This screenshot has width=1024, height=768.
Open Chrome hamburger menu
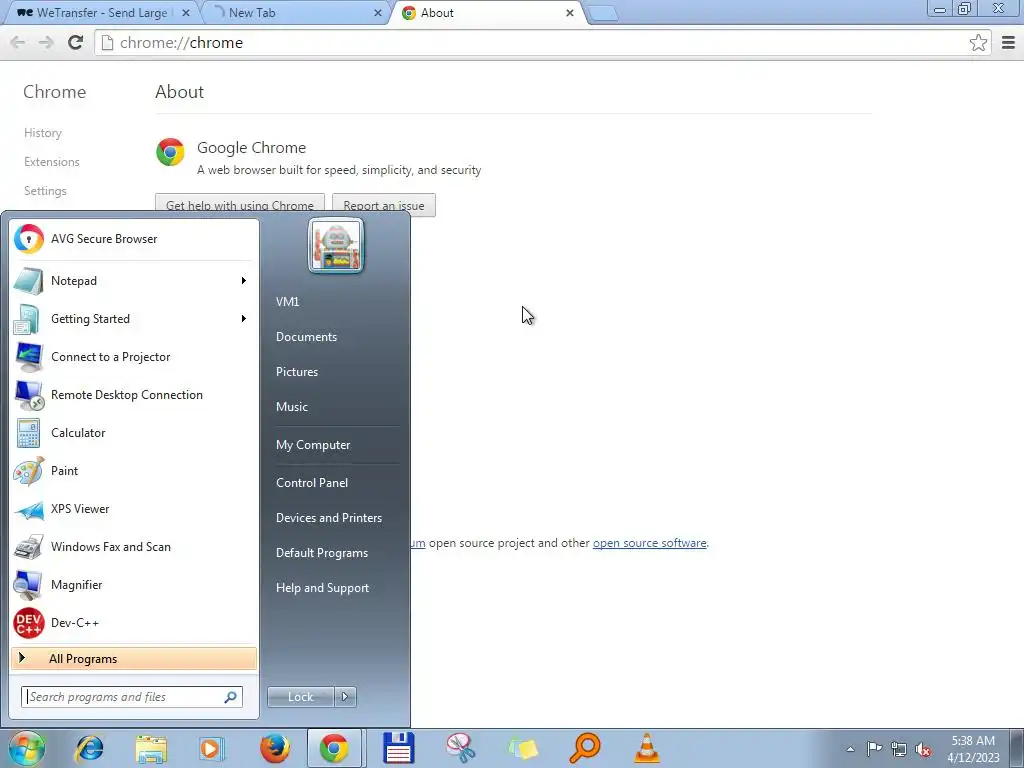tap(1008, 42)
